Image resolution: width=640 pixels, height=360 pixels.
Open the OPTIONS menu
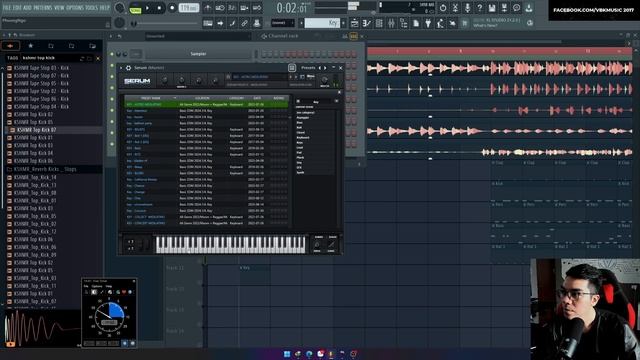(x=76, y=7)
